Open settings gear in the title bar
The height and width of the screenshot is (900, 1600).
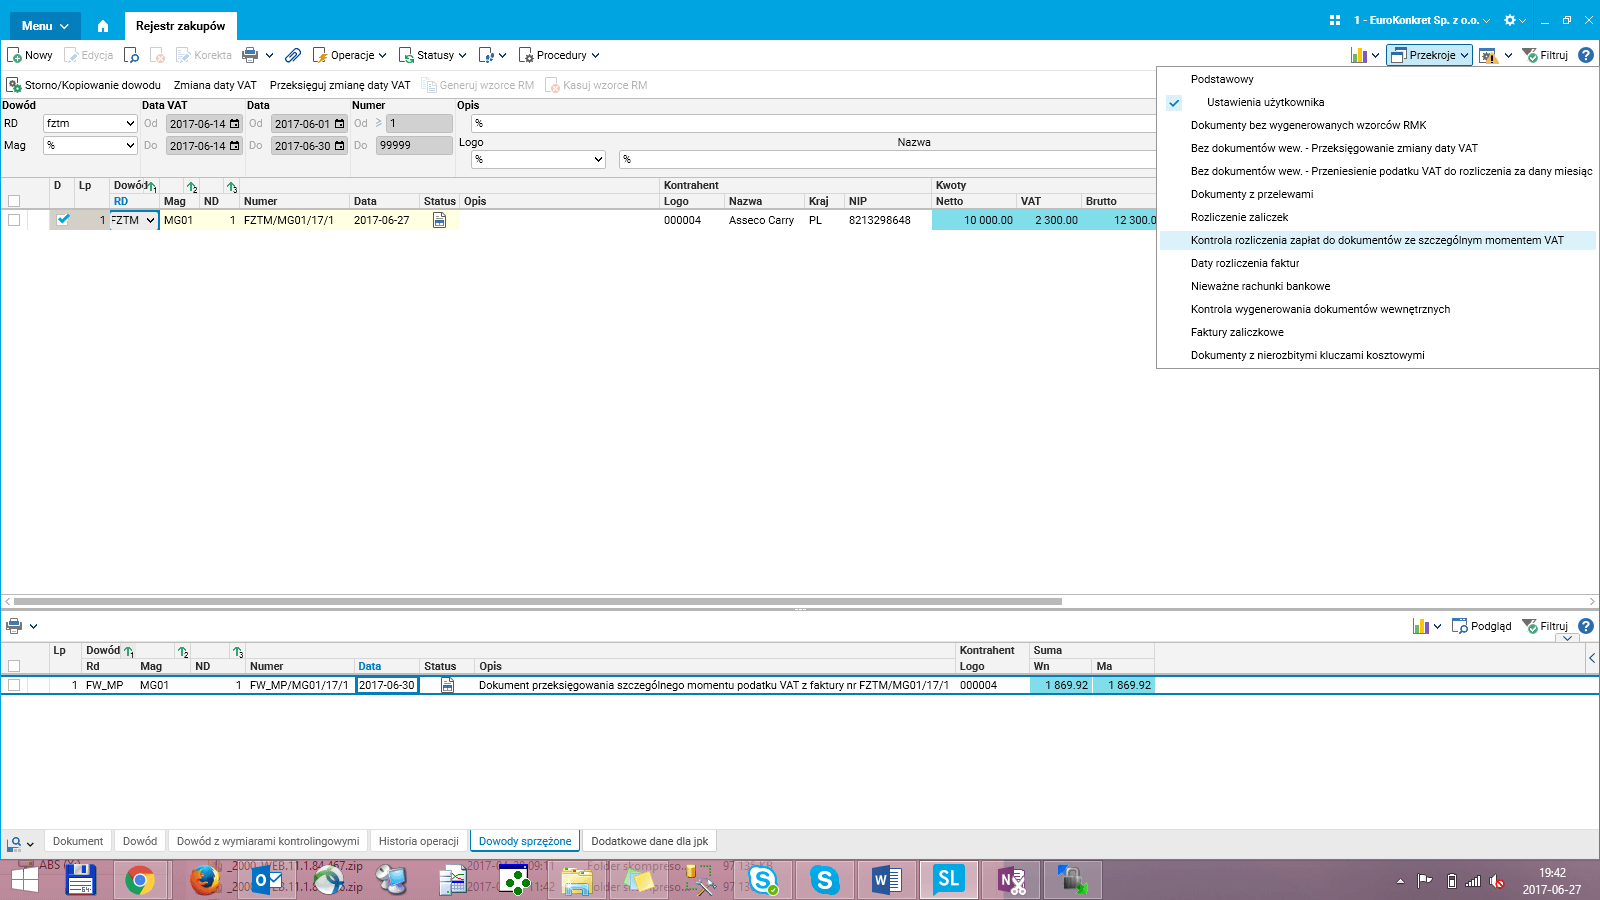coord(1510,20)
